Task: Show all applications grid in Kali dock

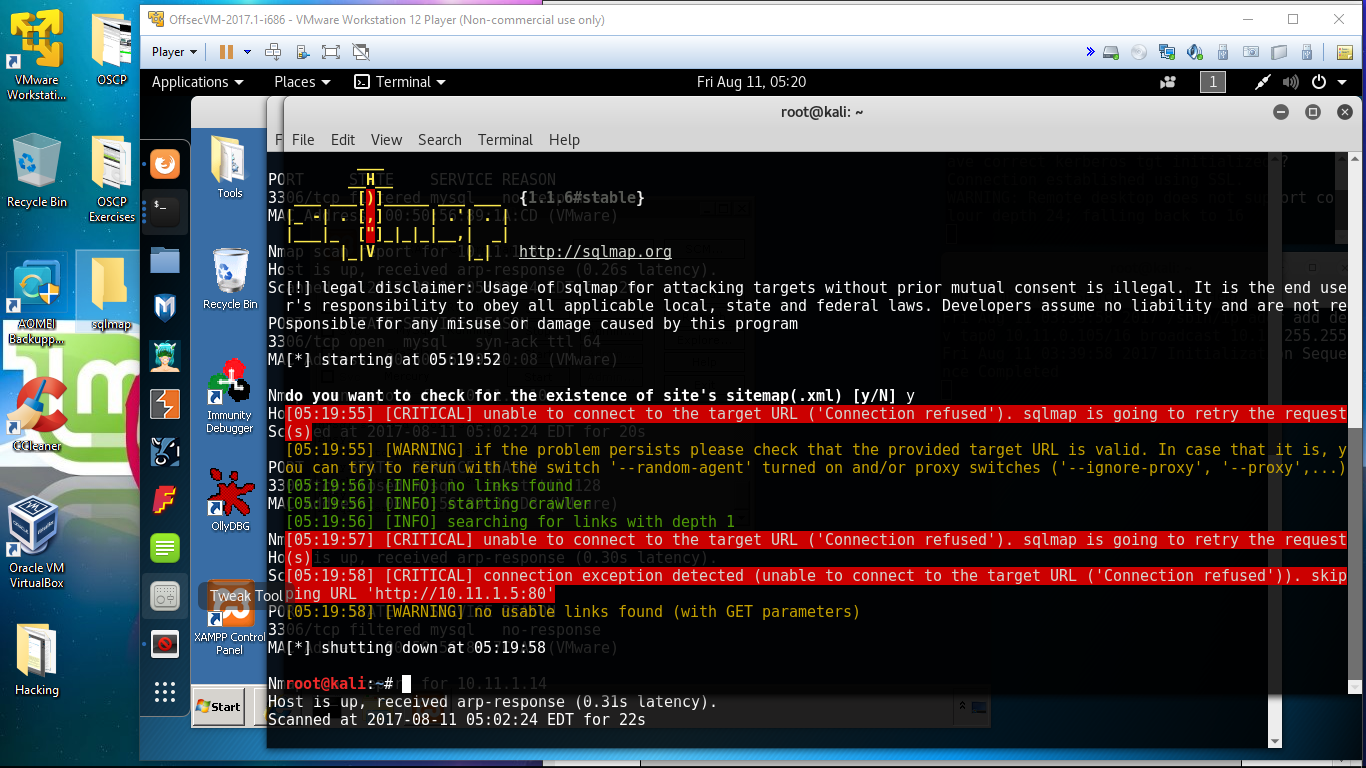Action: [165, 692]
